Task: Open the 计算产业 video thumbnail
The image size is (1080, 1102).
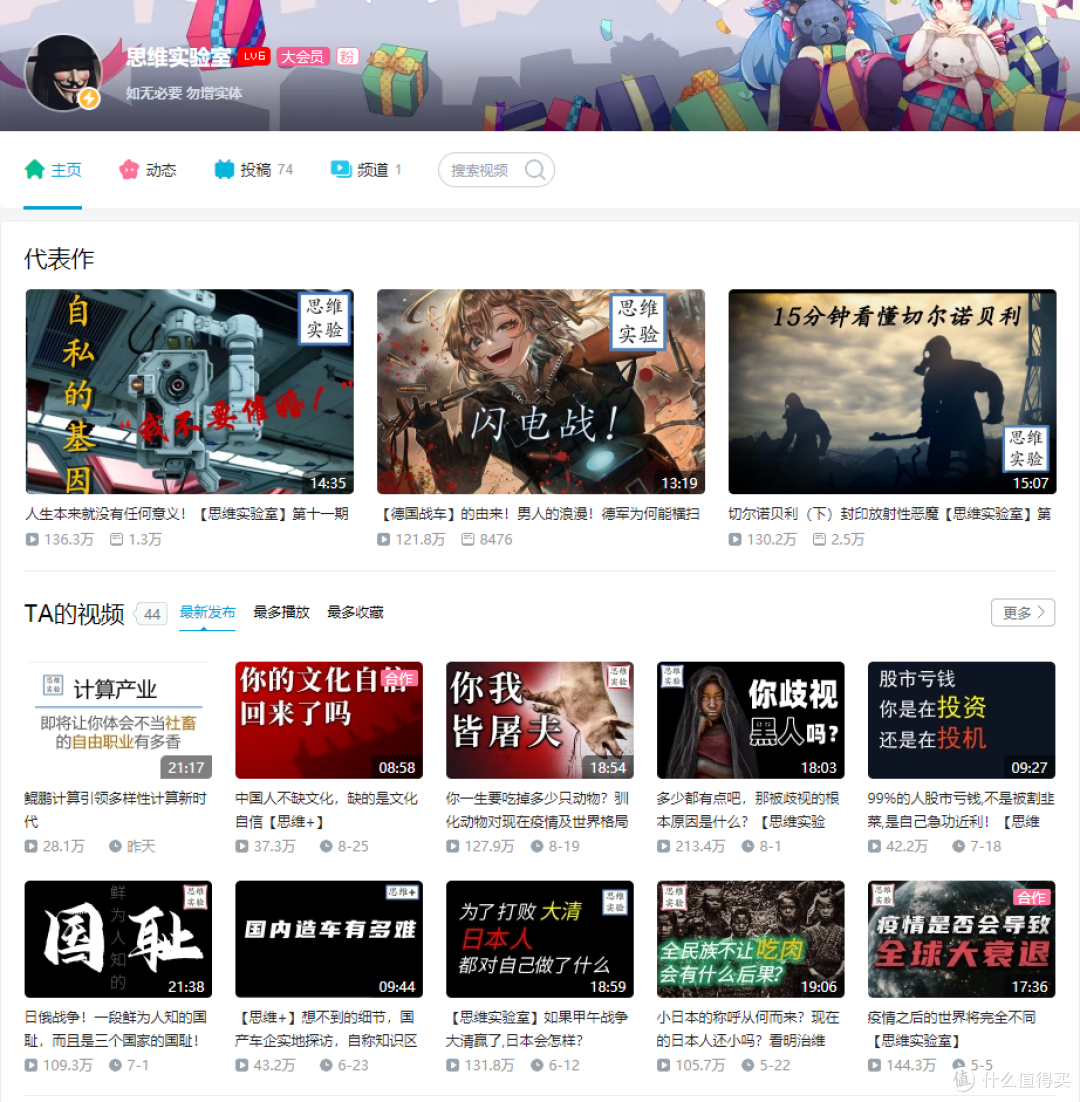Action: click(118, 720)
